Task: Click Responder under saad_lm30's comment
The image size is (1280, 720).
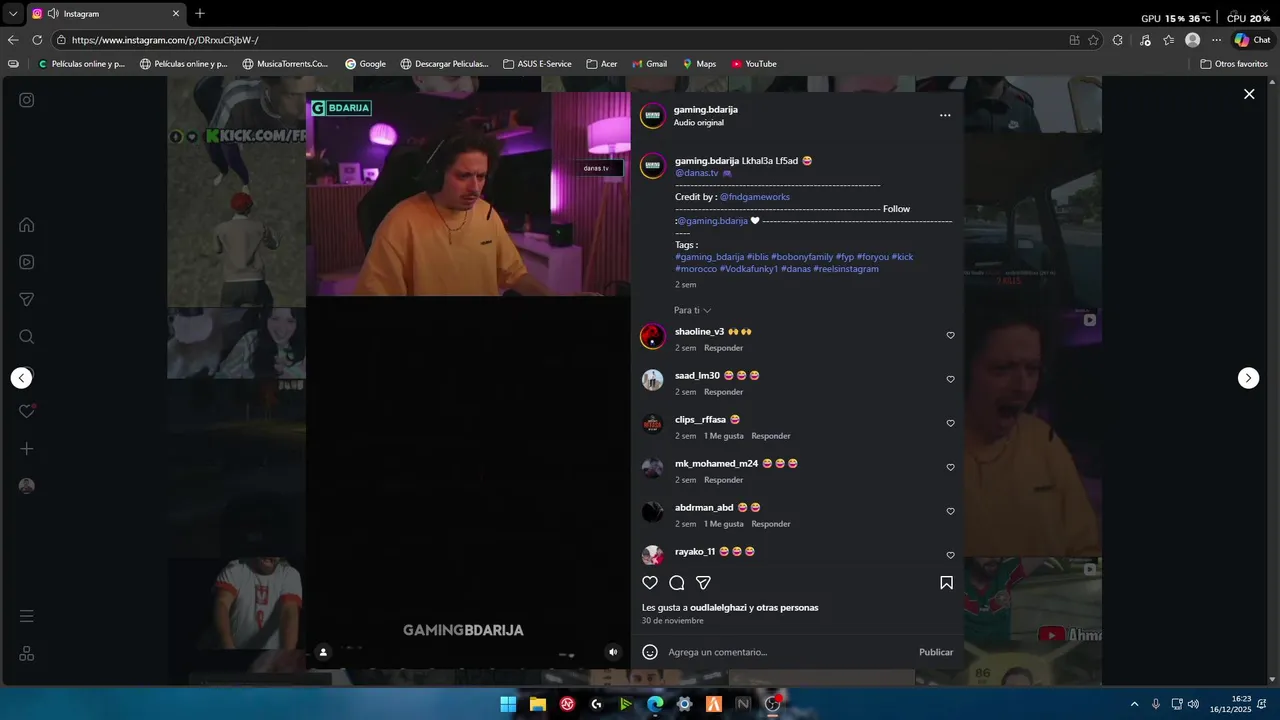Action: [723, 392]
